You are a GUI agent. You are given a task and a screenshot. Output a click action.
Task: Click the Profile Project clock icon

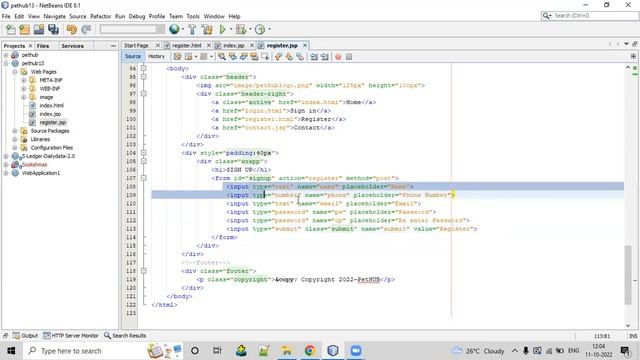(x=260, y=29)
